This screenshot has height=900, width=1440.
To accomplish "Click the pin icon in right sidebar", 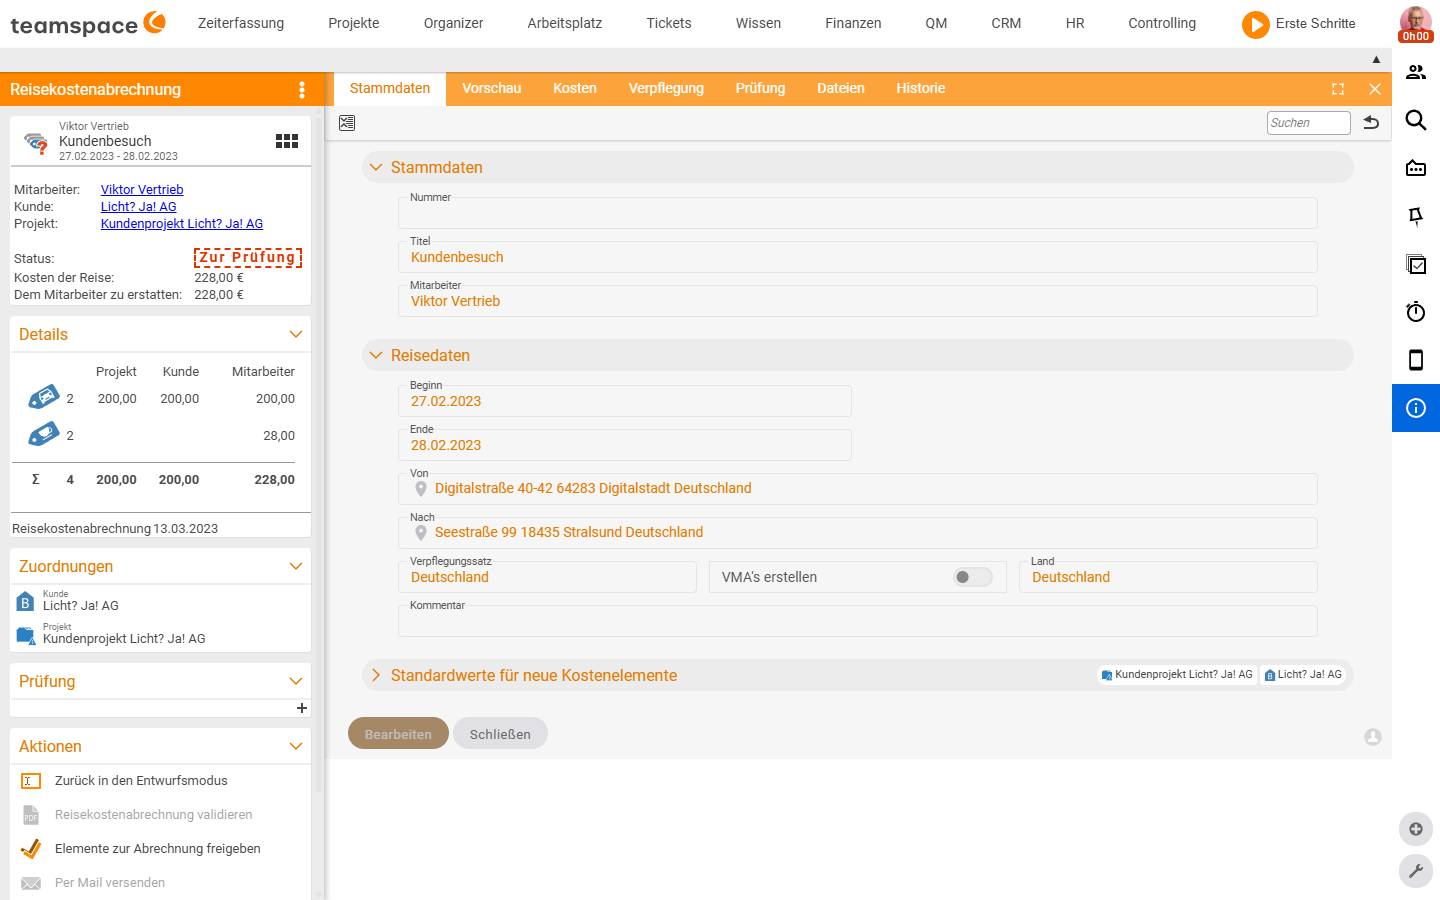I will click(x=1416, y=216).
